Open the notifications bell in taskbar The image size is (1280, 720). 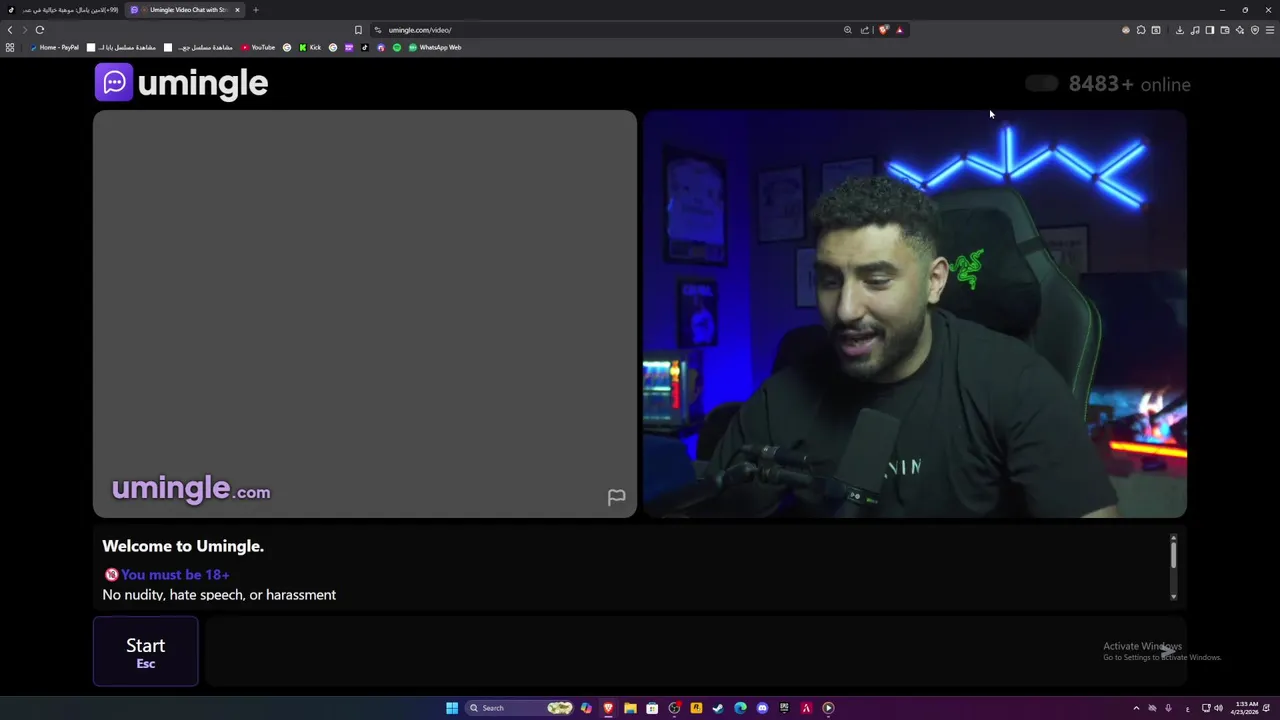[x=1268, y=708]
